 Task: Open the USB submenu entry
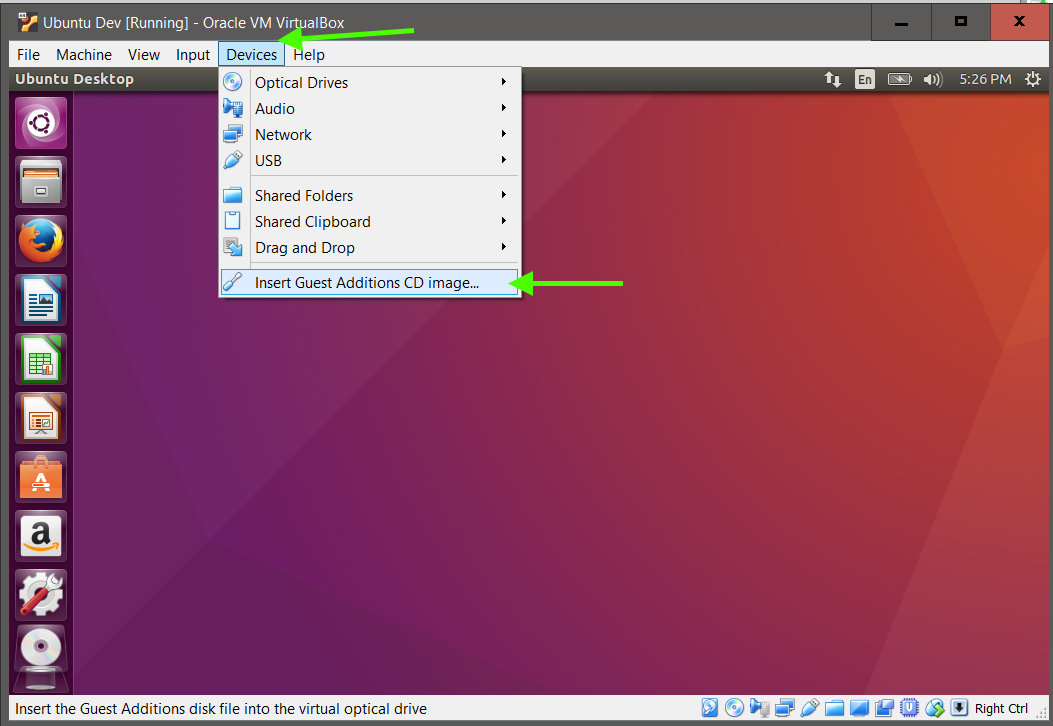point(369,161)
